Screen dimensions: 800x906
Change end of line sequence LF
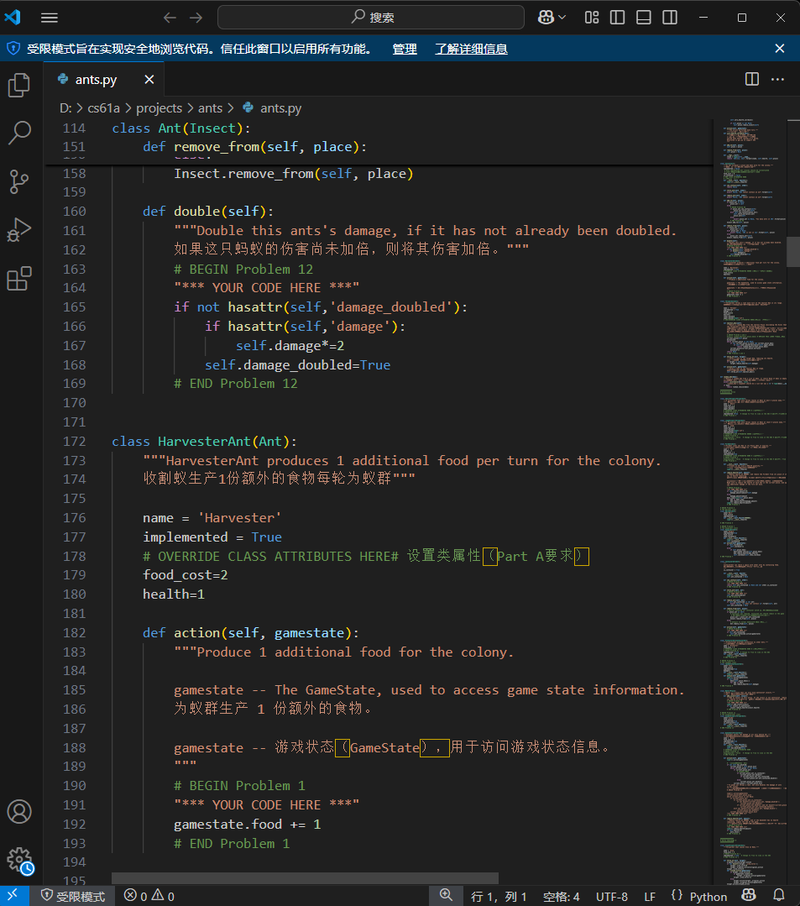tap(650, 896)
